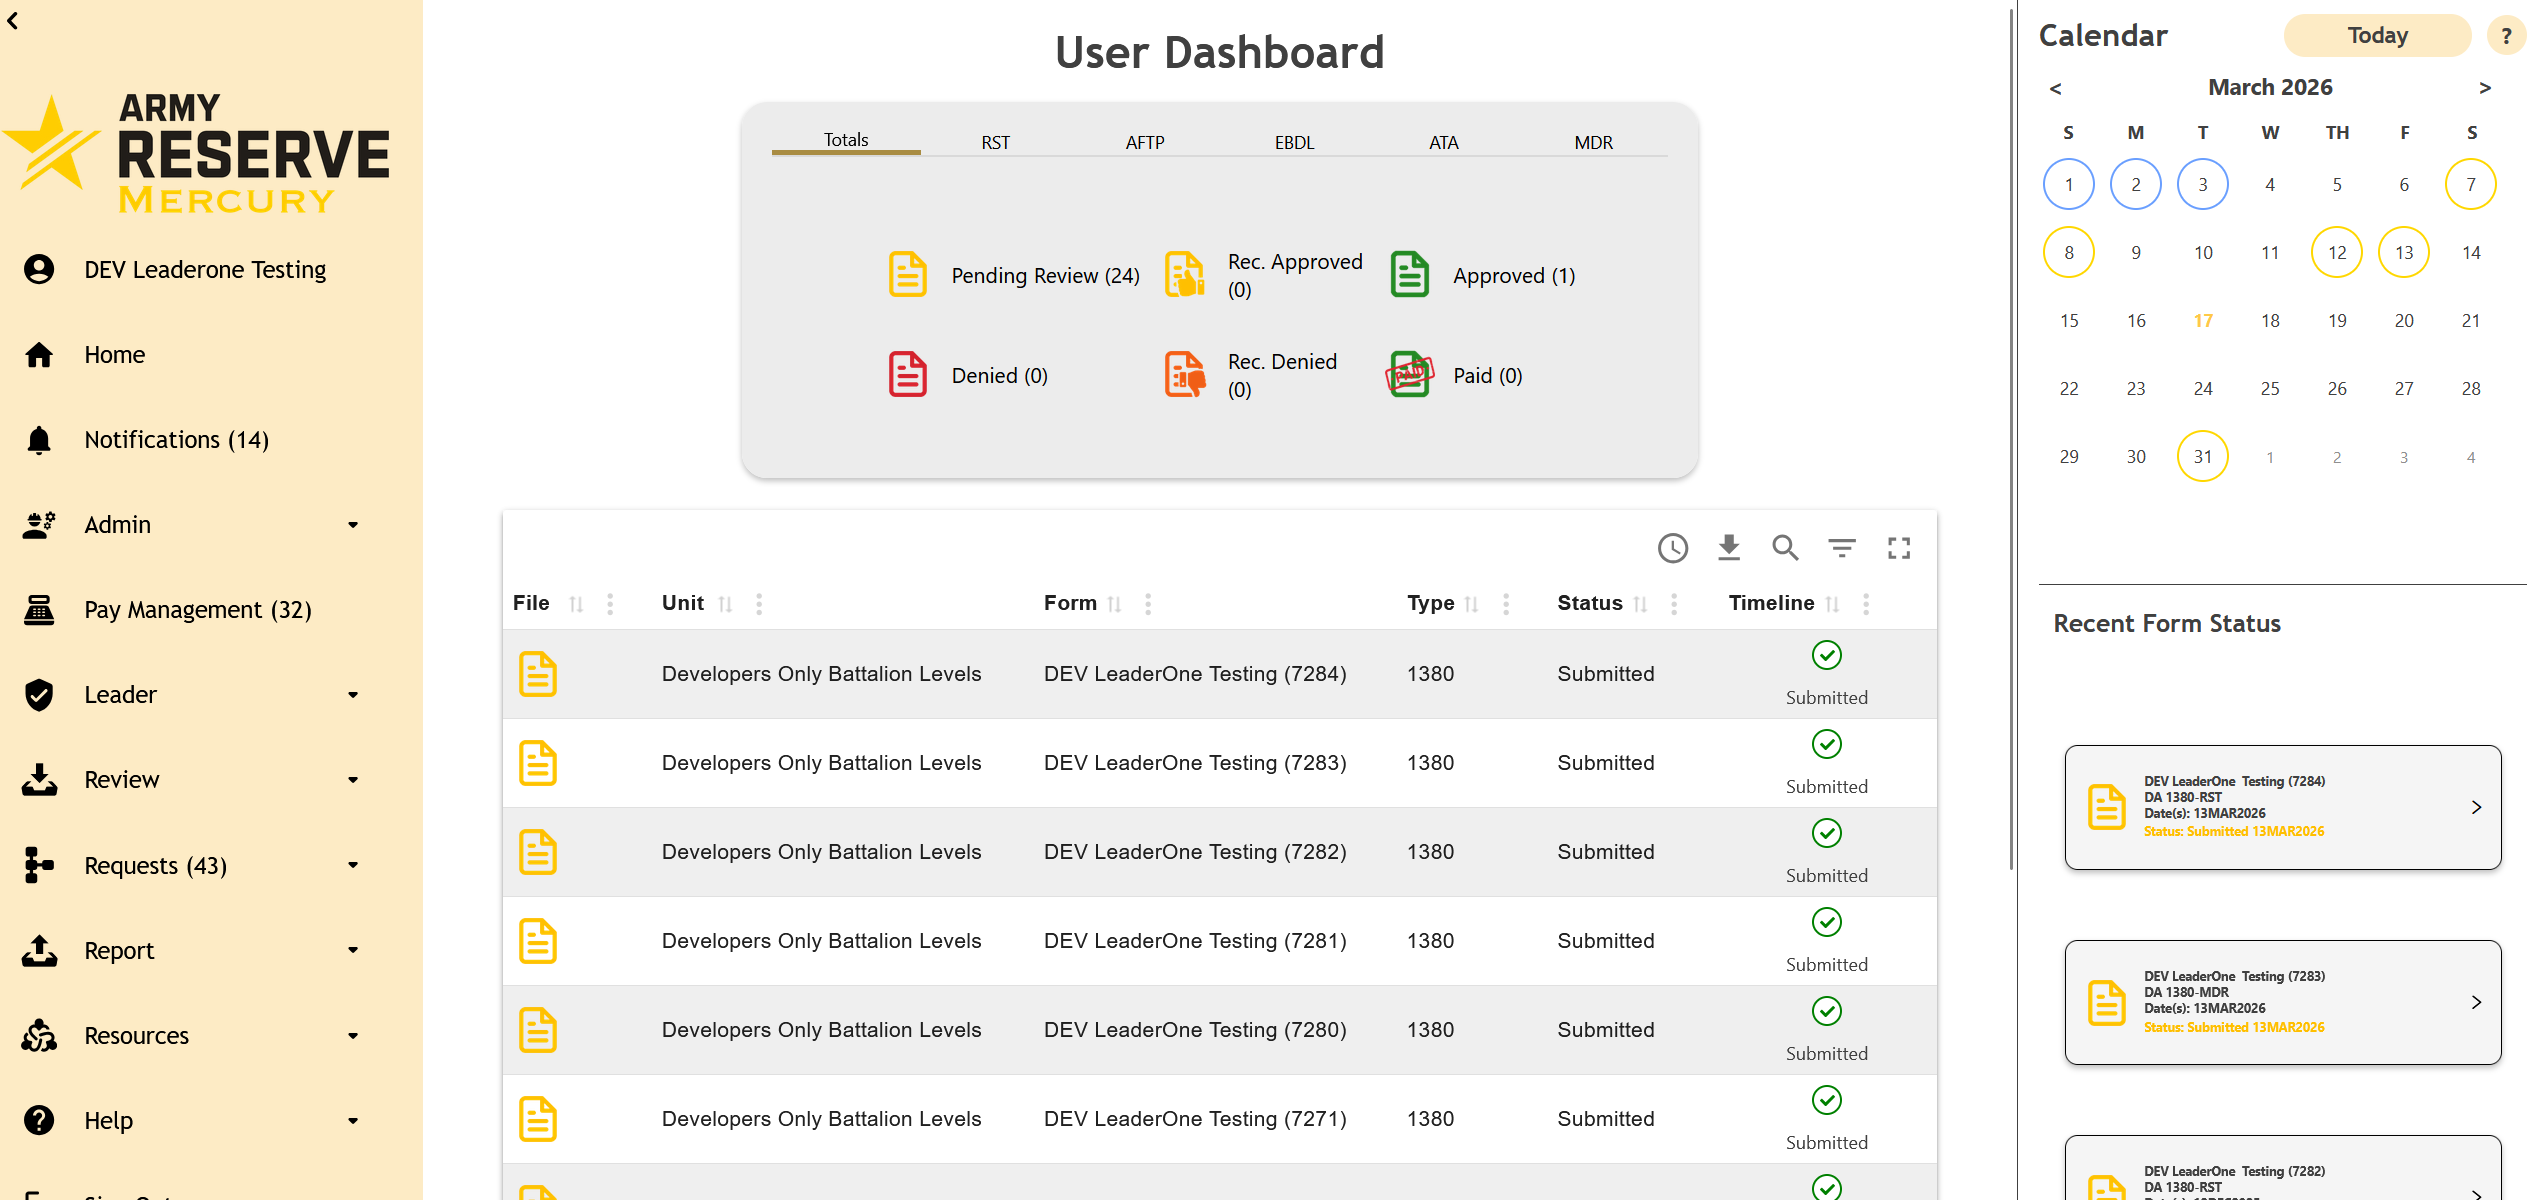Click the download icon above table
This screenshot has height=1200, width=2540.
pos(1729,548)
